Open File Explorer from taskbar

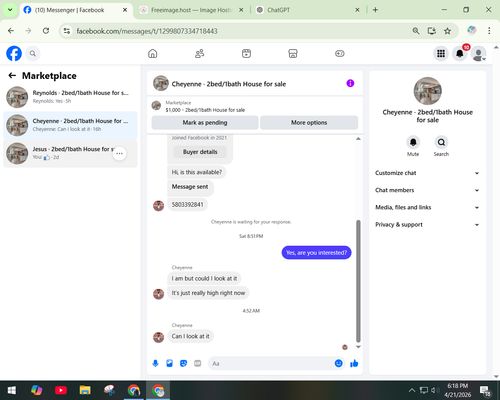click(x=85, y=390)
